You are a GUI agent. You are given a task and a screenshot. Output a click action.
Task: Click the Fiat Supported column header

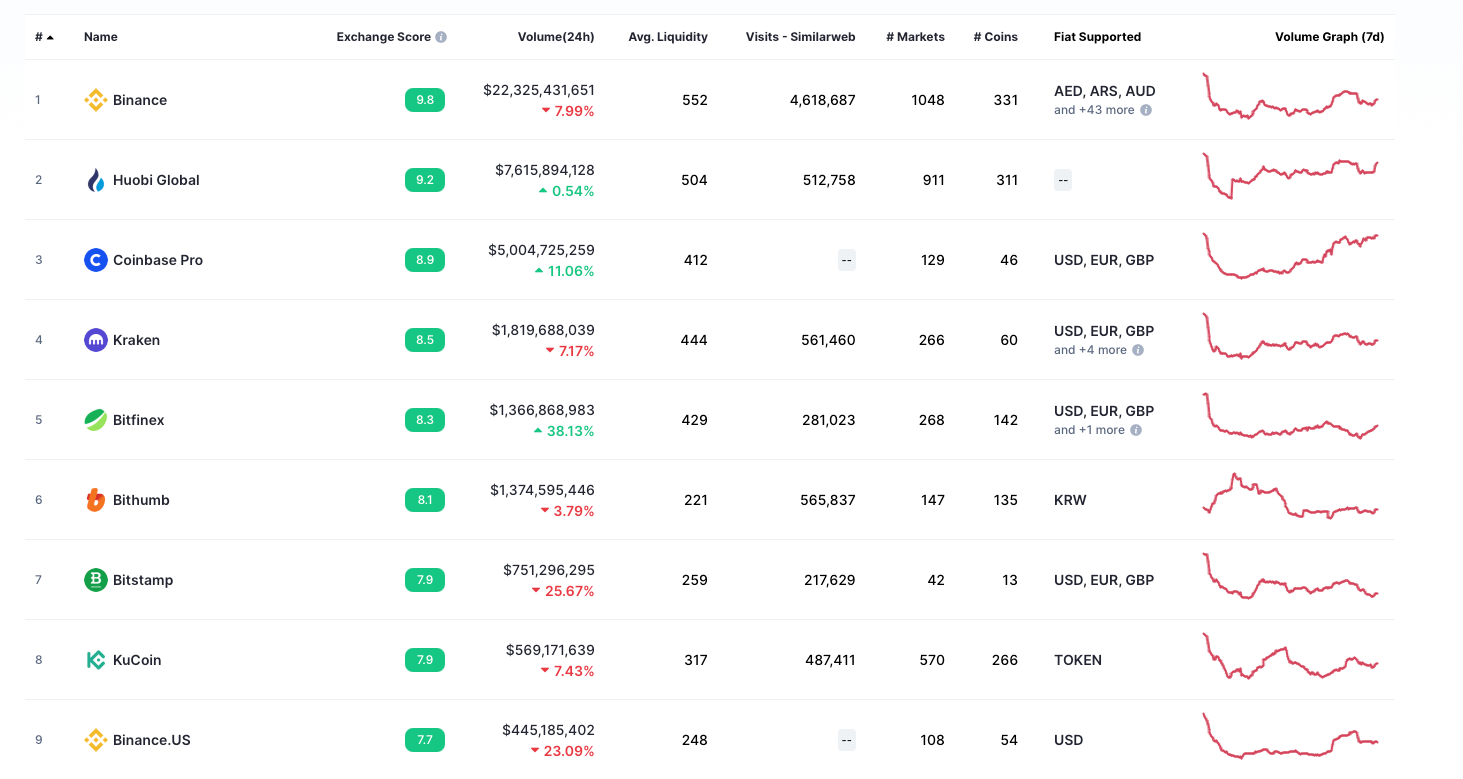tap(1097, 37)
